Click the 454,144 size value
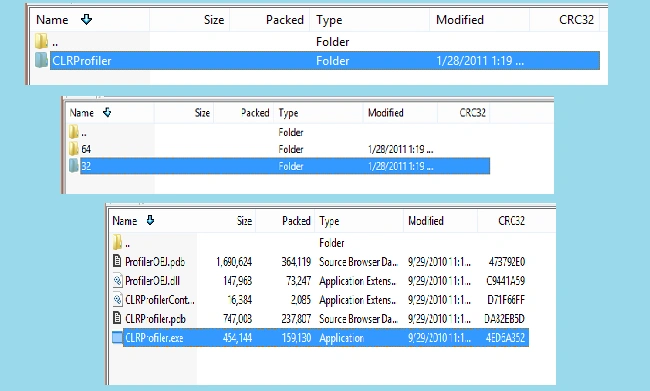This screenshot has height=391, width=650. point(238,338)
